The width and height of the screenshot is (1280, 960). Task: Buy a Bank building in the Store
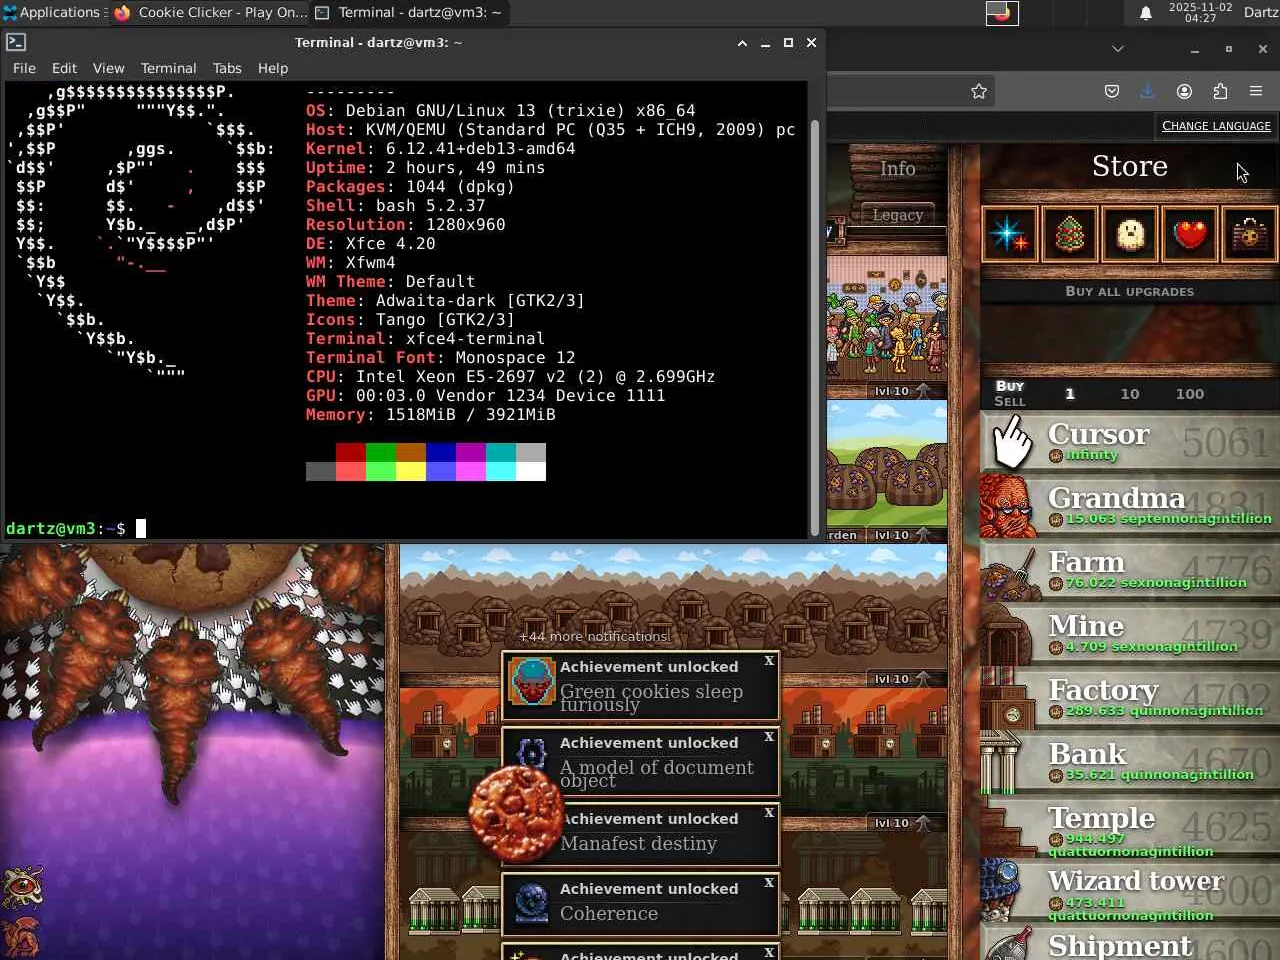pos(1130,761)
